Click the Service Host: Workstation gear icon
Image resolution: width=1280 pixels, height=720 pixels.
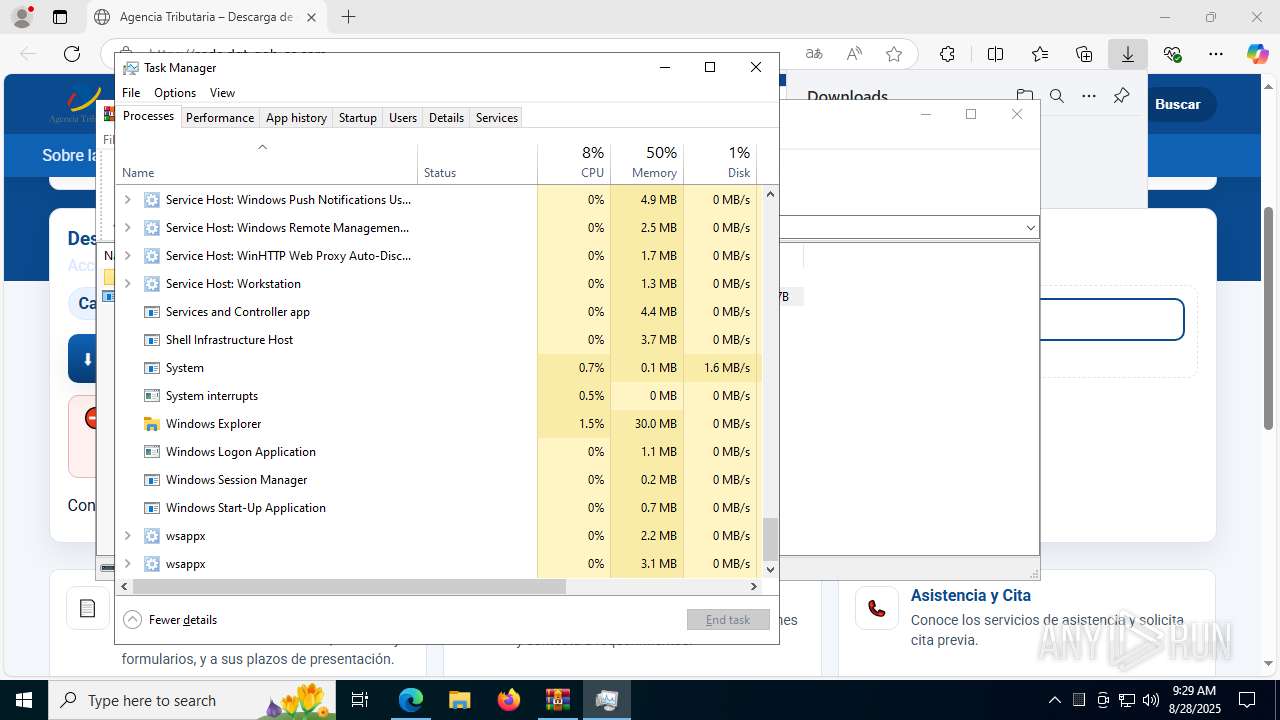[152, 284]
